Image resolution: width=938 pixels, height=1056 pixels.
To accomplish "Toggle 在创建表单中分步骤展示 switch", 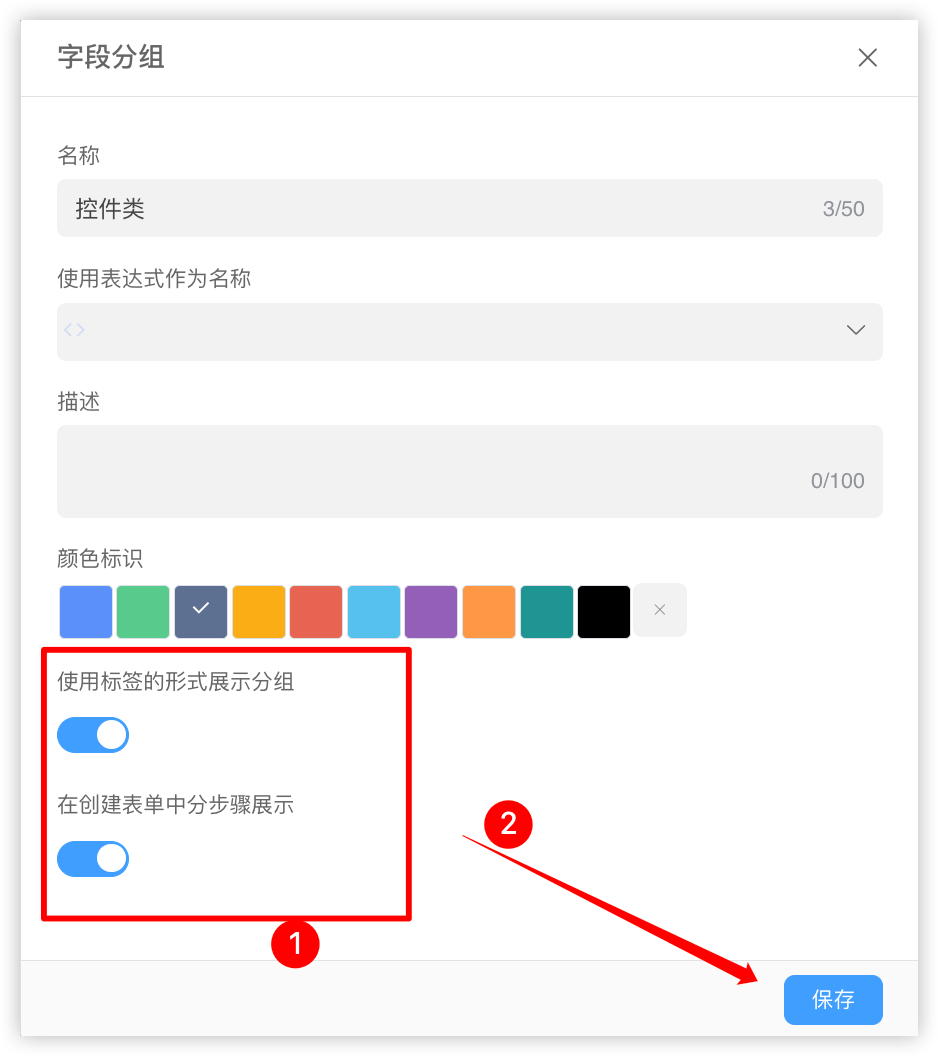I will click(93, 859).
